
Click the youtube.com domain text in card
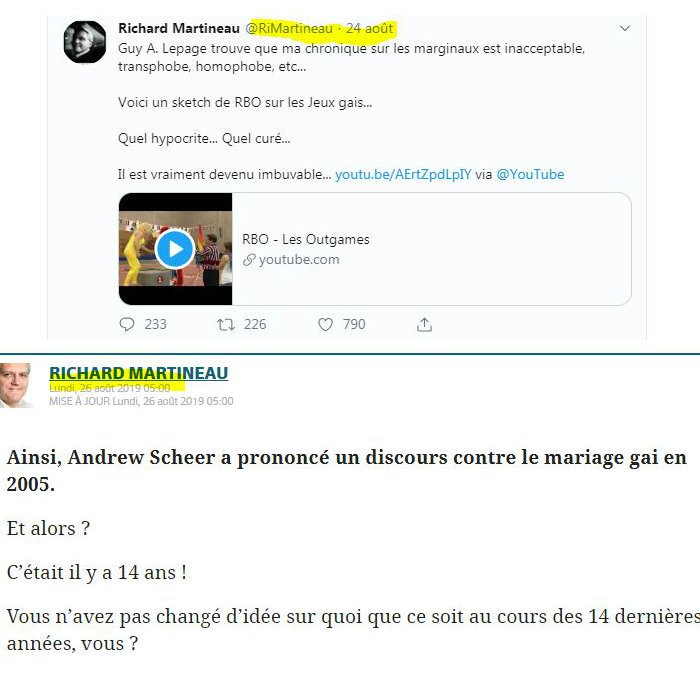(x=299, y=260)
